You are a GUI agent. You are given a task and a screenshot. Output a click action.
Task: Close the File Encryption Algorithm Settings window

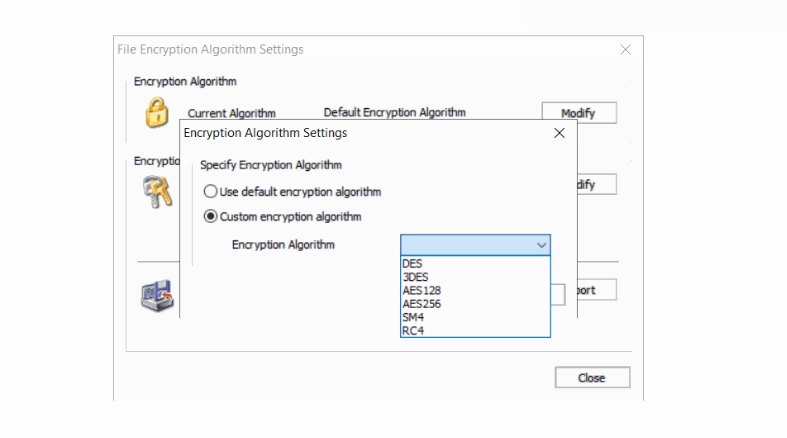625,50
